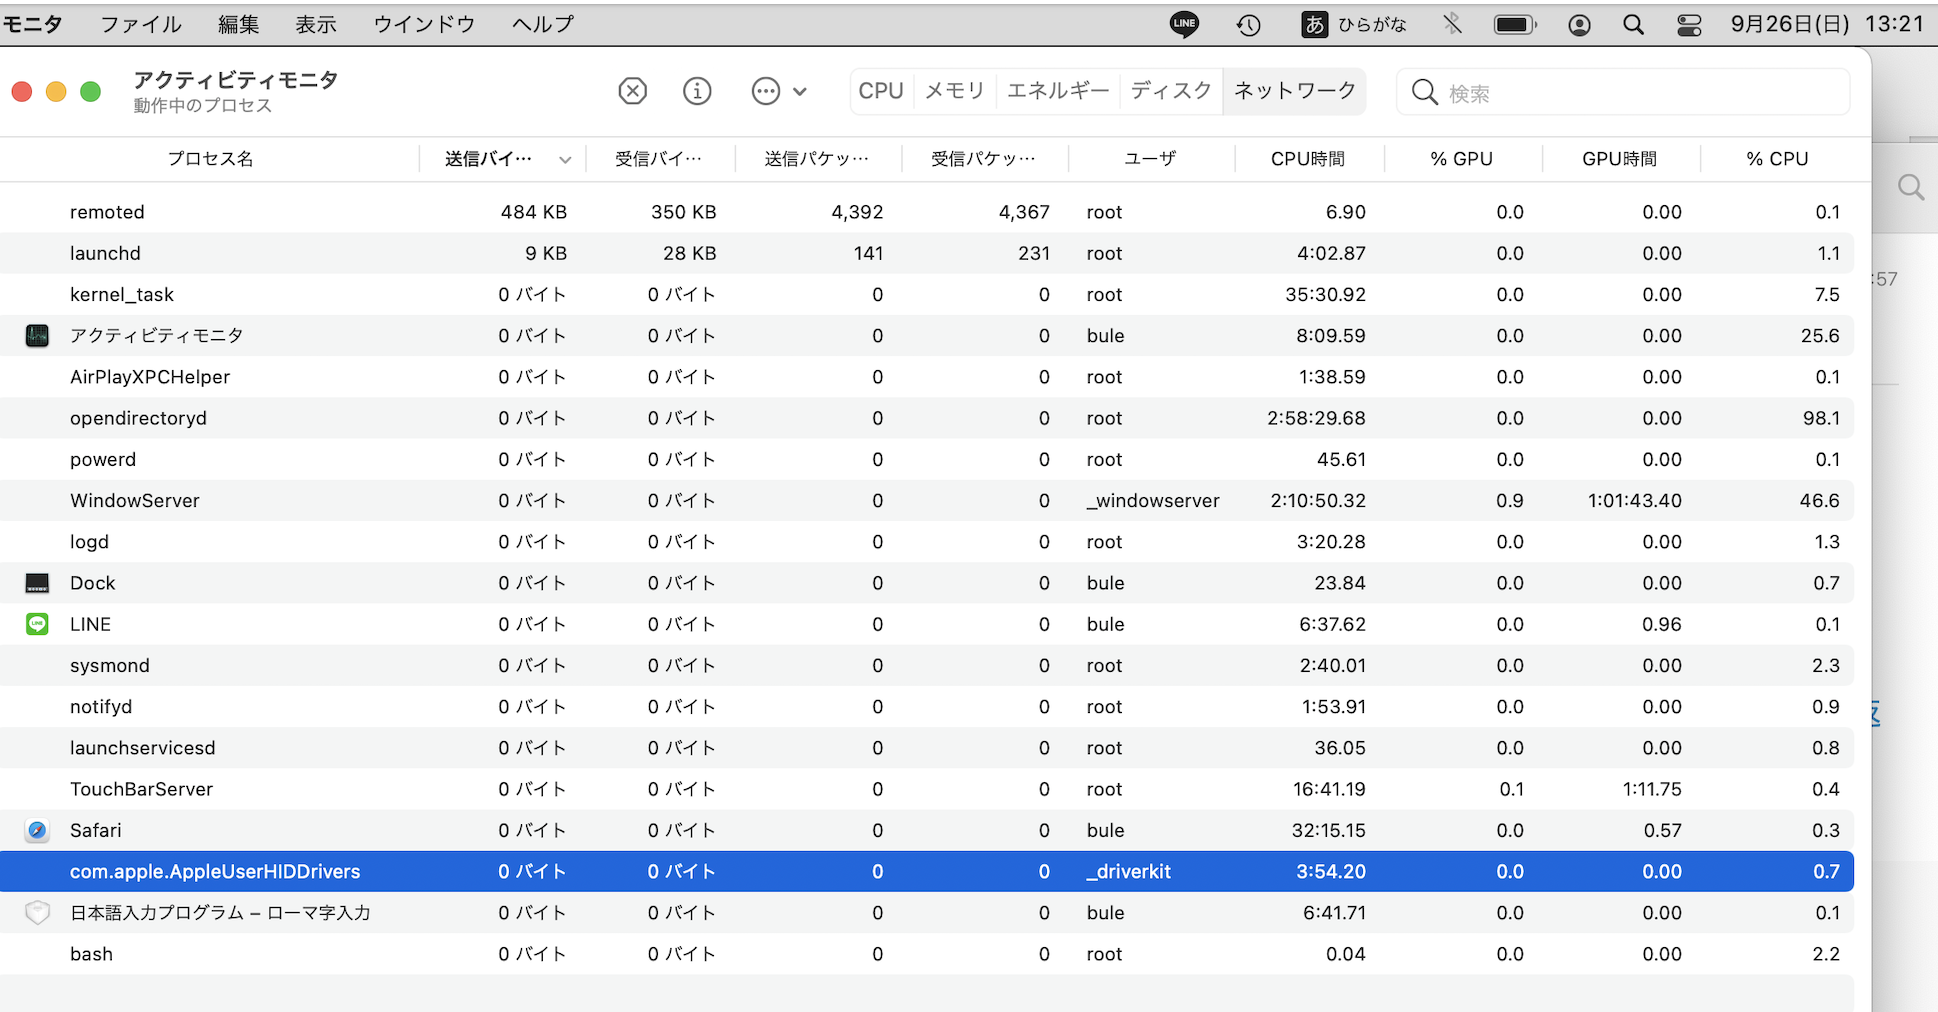Click the battery status icon

tap(1515, 25)
